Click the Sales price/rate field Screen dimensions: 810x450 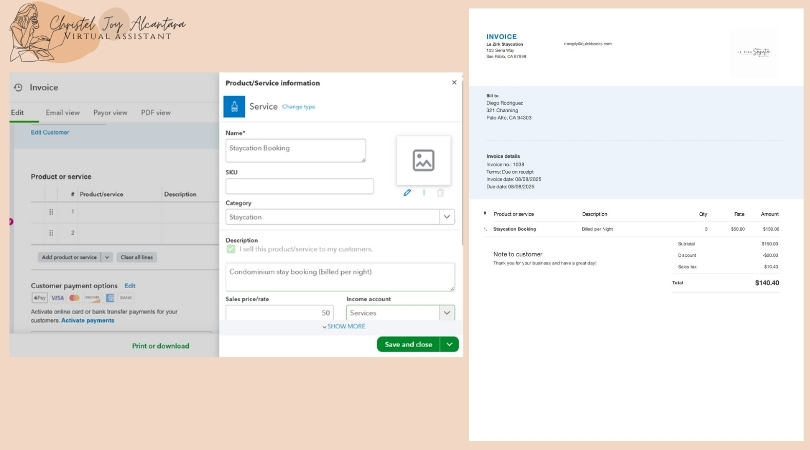pos(279,313)
